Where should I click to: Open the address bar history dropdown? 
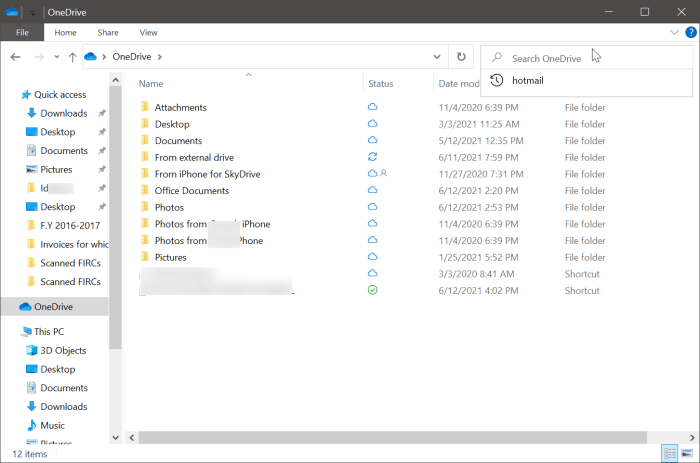click(x=437, y=57)
